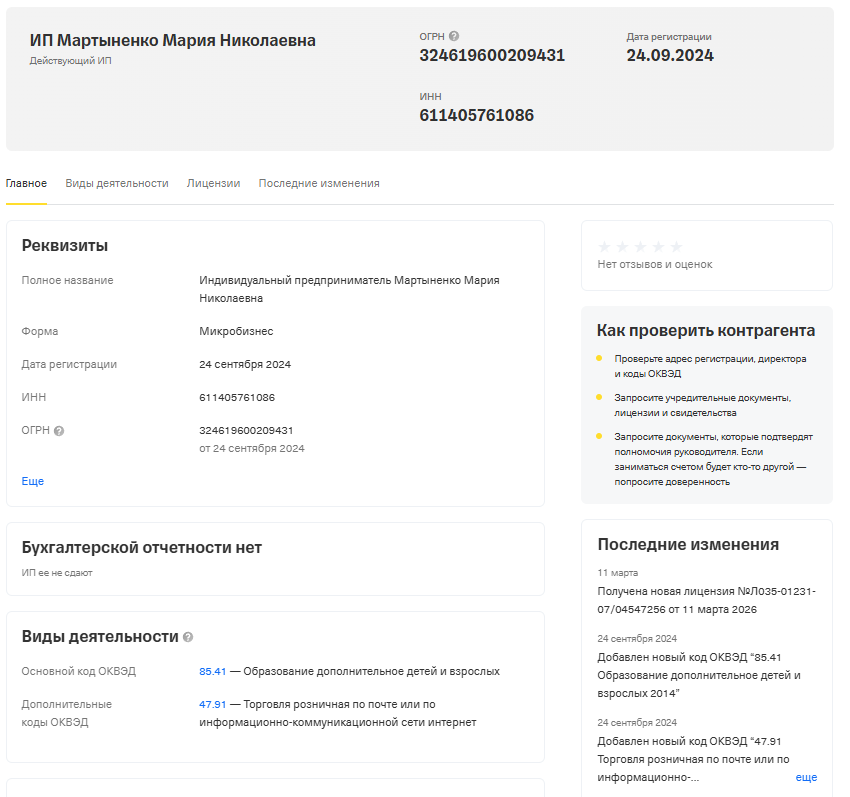Open the Последние изменения tab
Screen dimensions: 850x797
pyautogui.click(x=319, y=184)
